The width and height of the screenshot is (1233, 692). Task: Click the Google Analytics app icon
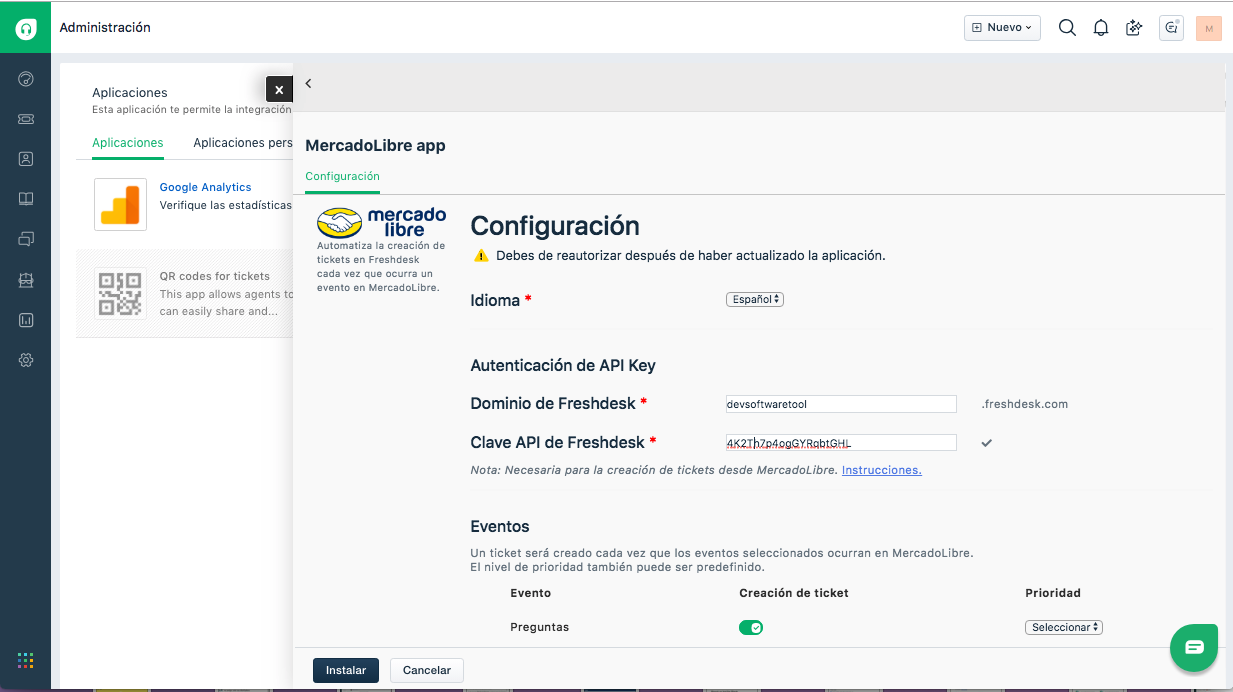120,204
